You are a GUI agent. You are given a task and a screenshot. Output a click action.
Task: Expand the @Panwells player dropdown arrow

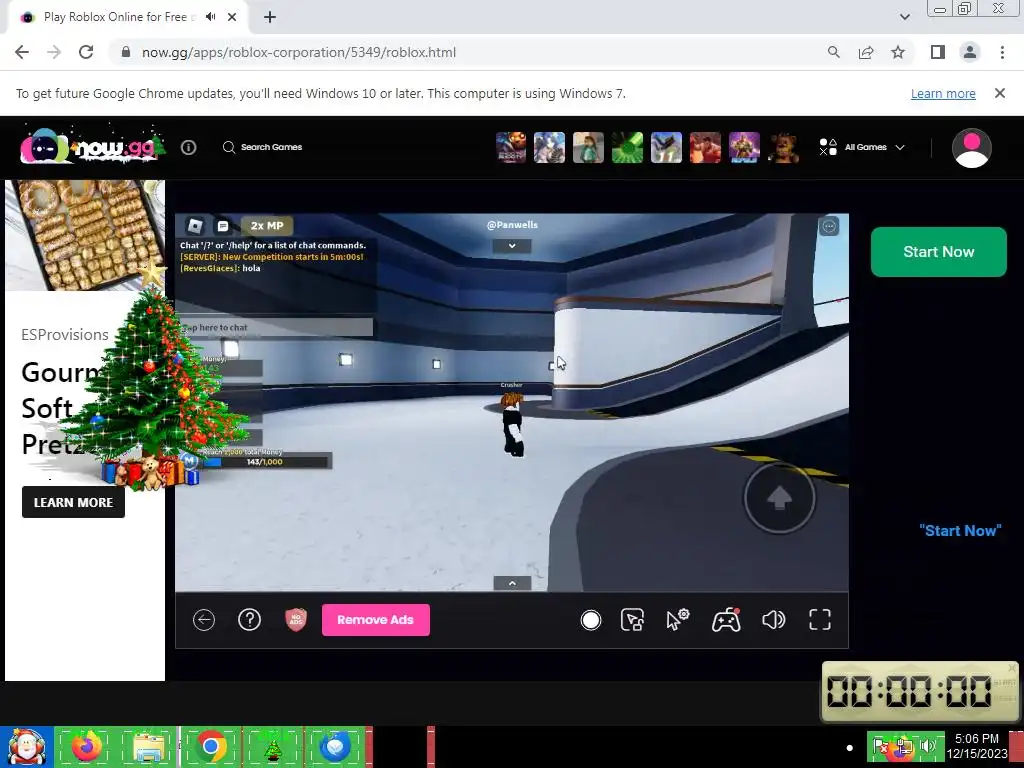[512, 246]
